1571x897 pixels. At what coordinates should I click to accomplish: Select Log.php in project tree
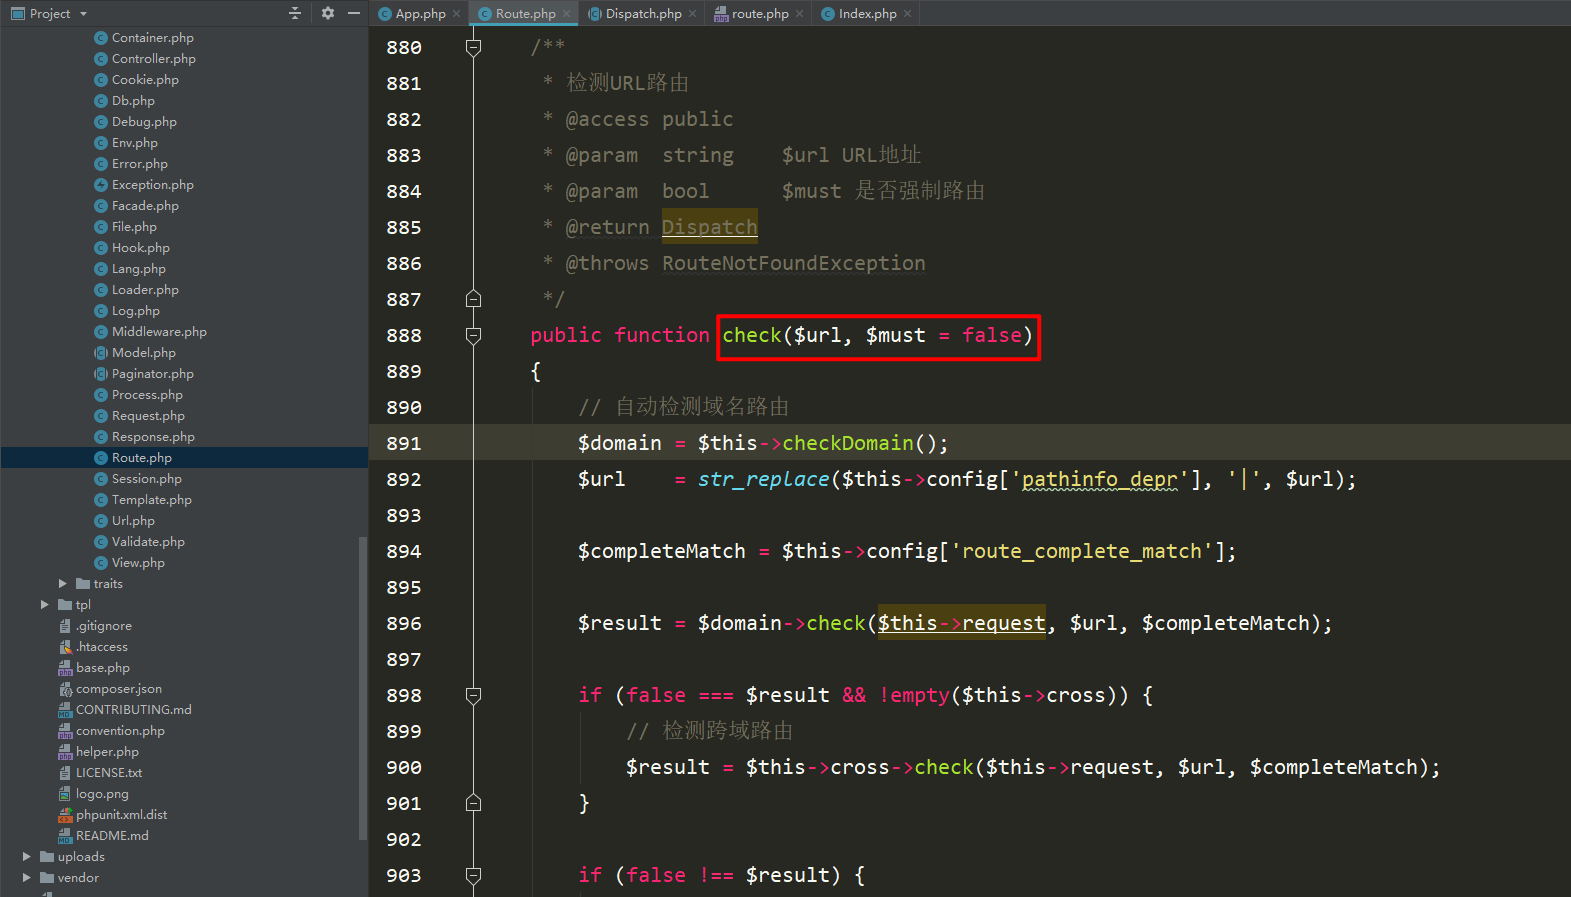click(136, 311)
